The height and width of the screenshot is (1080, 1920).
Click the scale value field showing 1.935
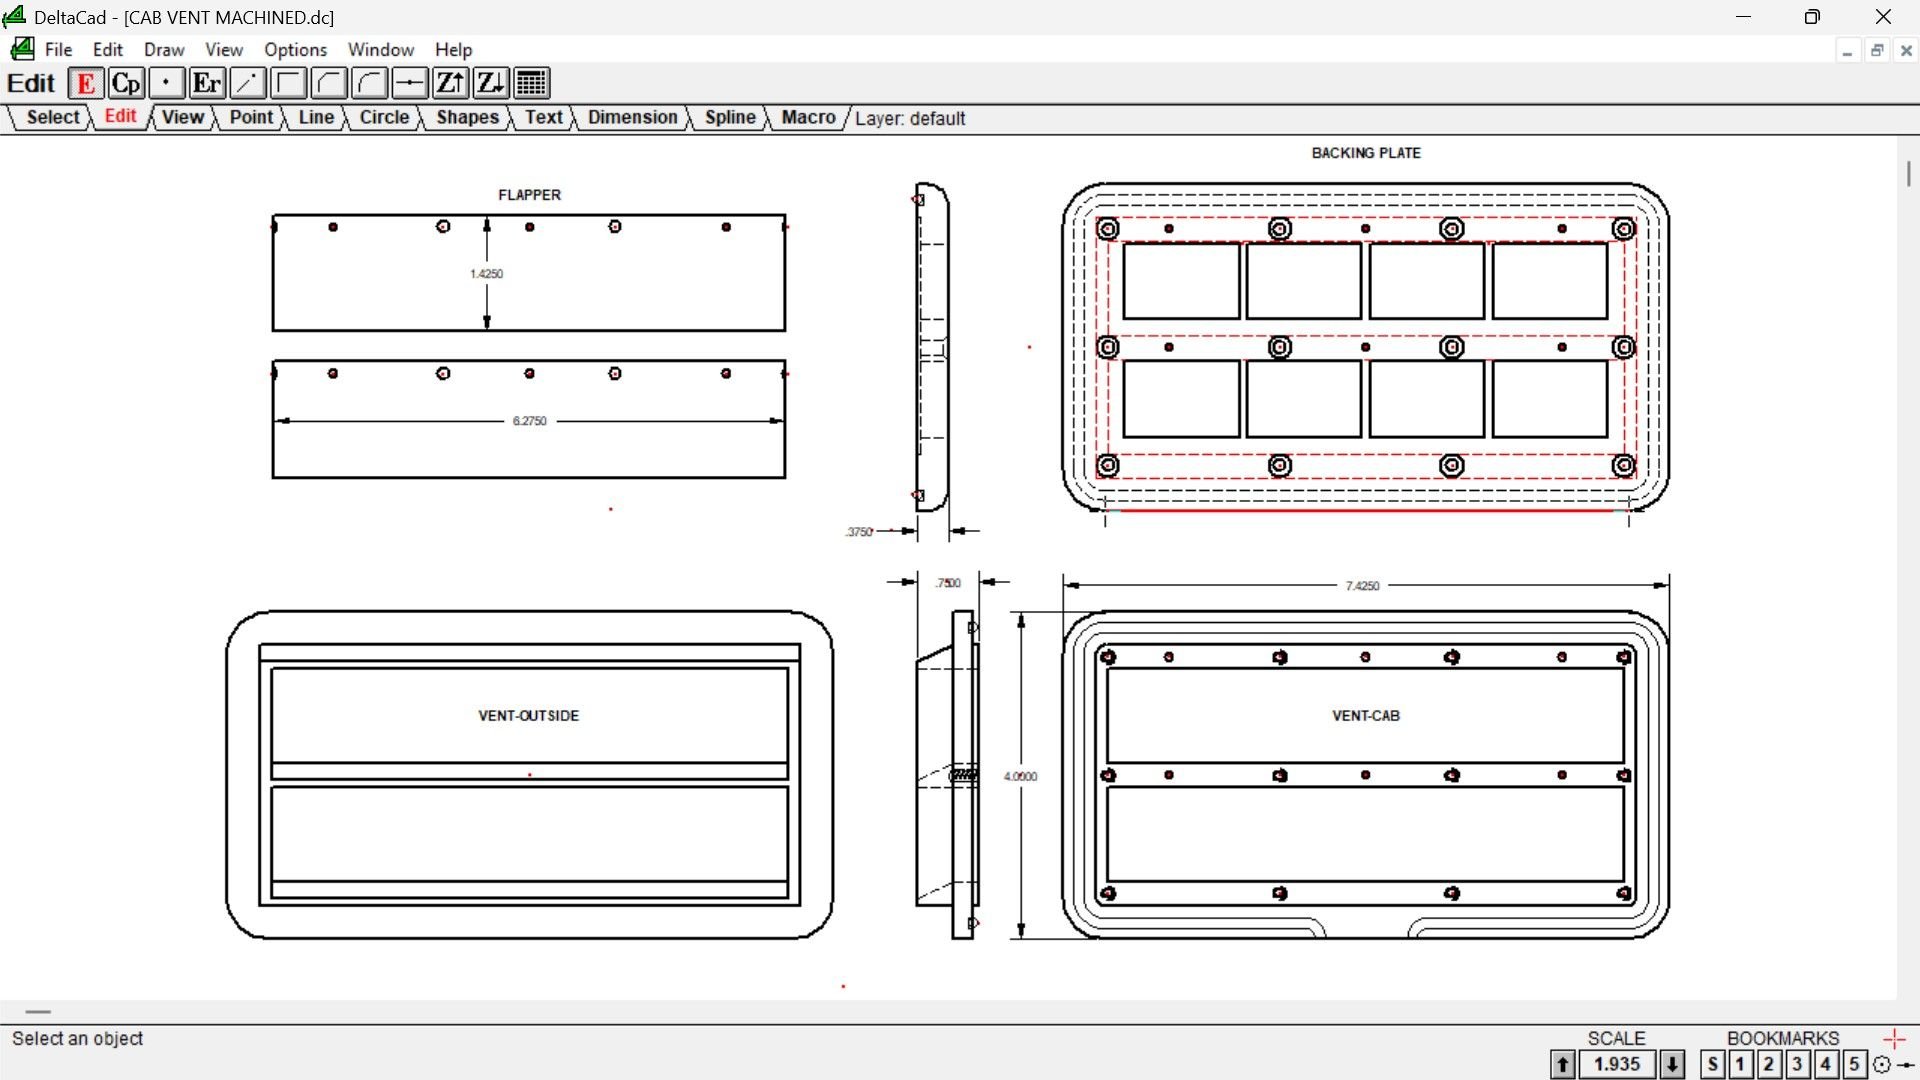click(x=1617, y=1064)
